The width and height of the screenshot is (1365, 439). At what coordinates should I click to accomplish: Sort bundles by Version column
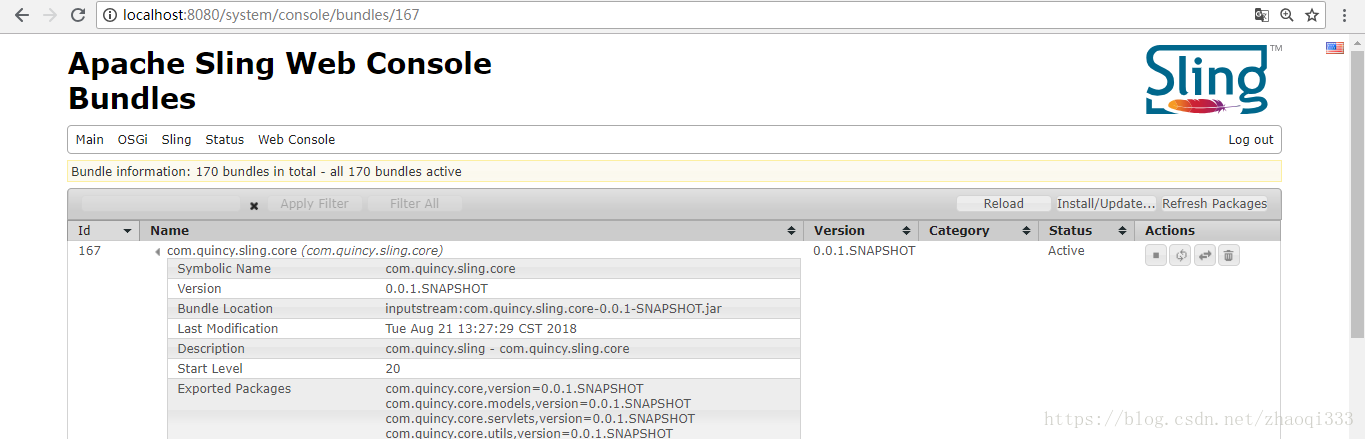(860, 230)
